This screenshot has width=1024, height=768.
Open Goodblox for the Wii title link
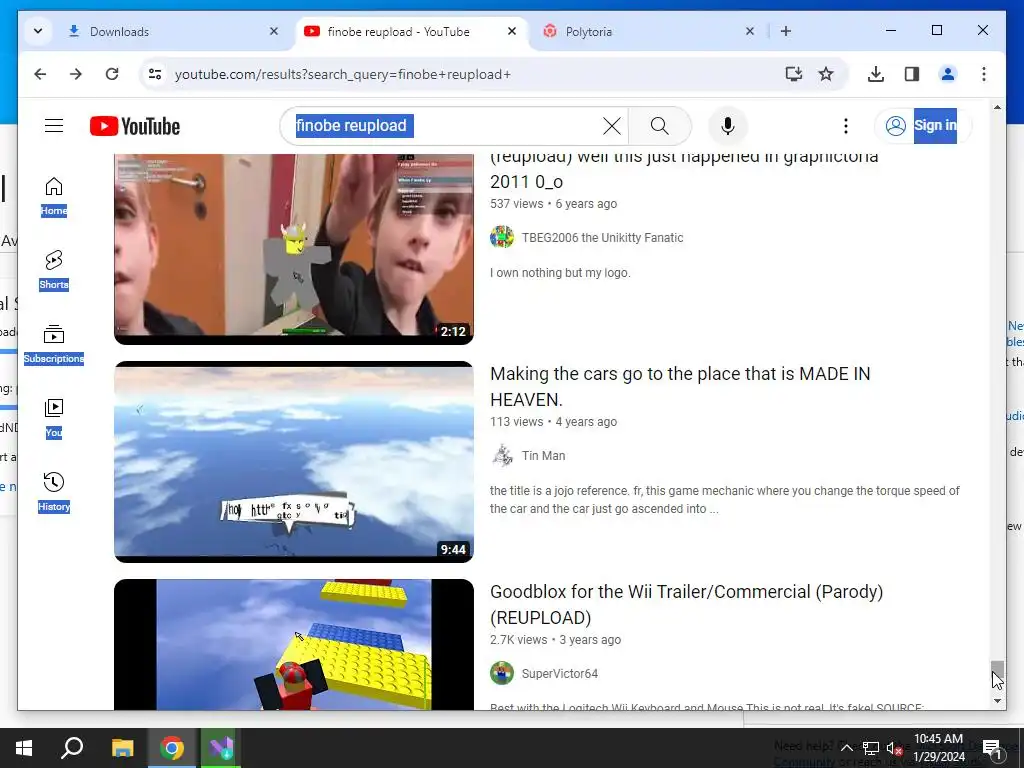pyautogui.click(x=686, y=605)
